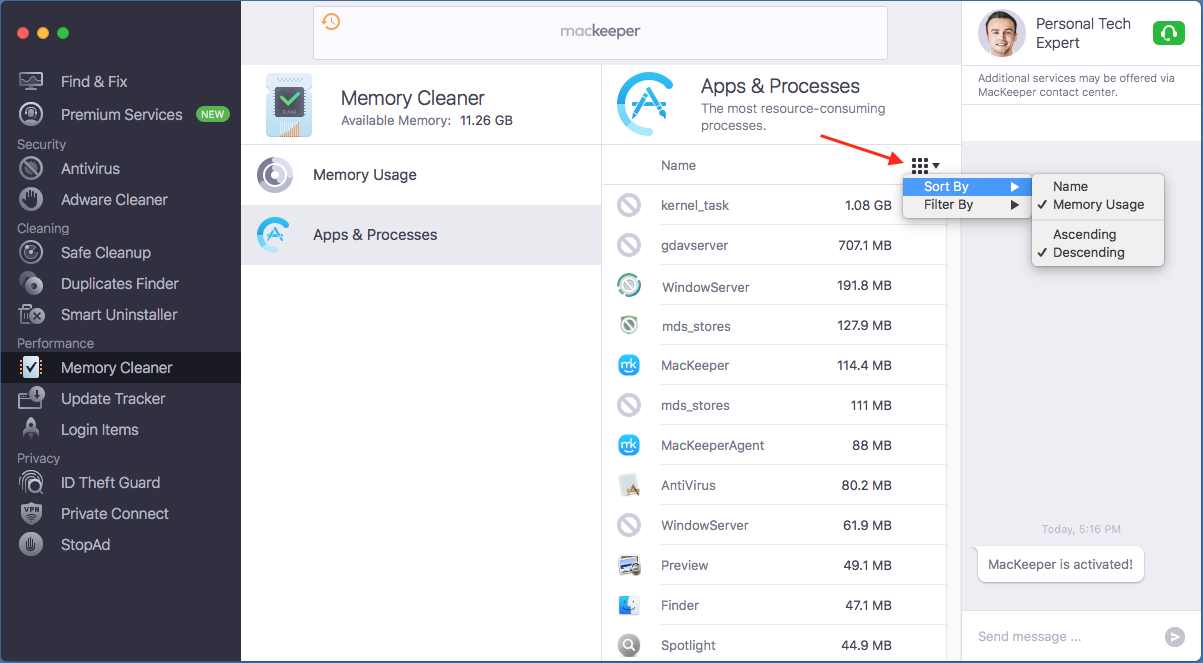
Task: Switch to the Apps & Processes tab
Action: tap(421, 235)
